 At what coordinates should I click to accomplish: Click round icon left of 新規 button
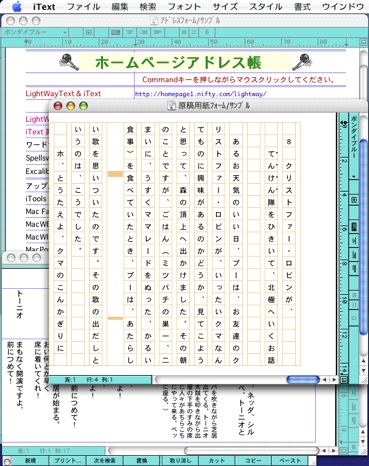(6, 461)
